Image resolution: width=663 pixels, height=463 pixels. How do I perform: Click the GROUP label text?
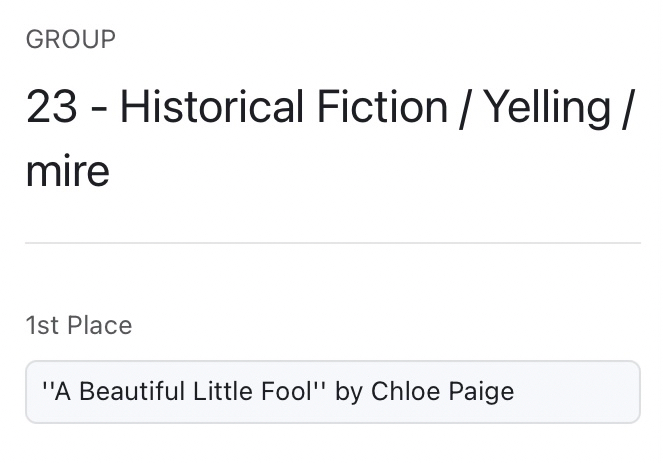click(x=71, y=40)
